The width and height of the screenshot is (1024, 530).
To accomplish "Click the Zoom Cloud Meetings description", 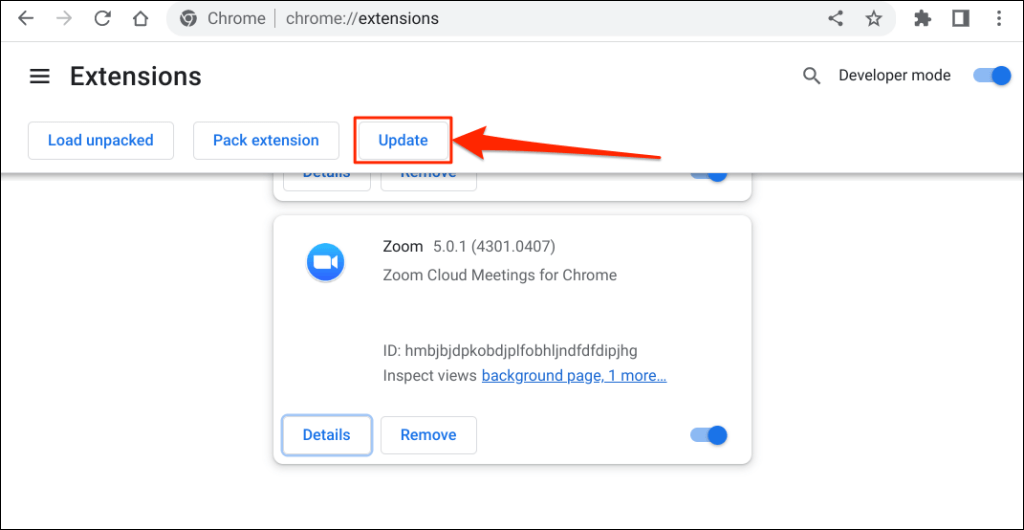I will pyautogui.click(x=500, y=275).
